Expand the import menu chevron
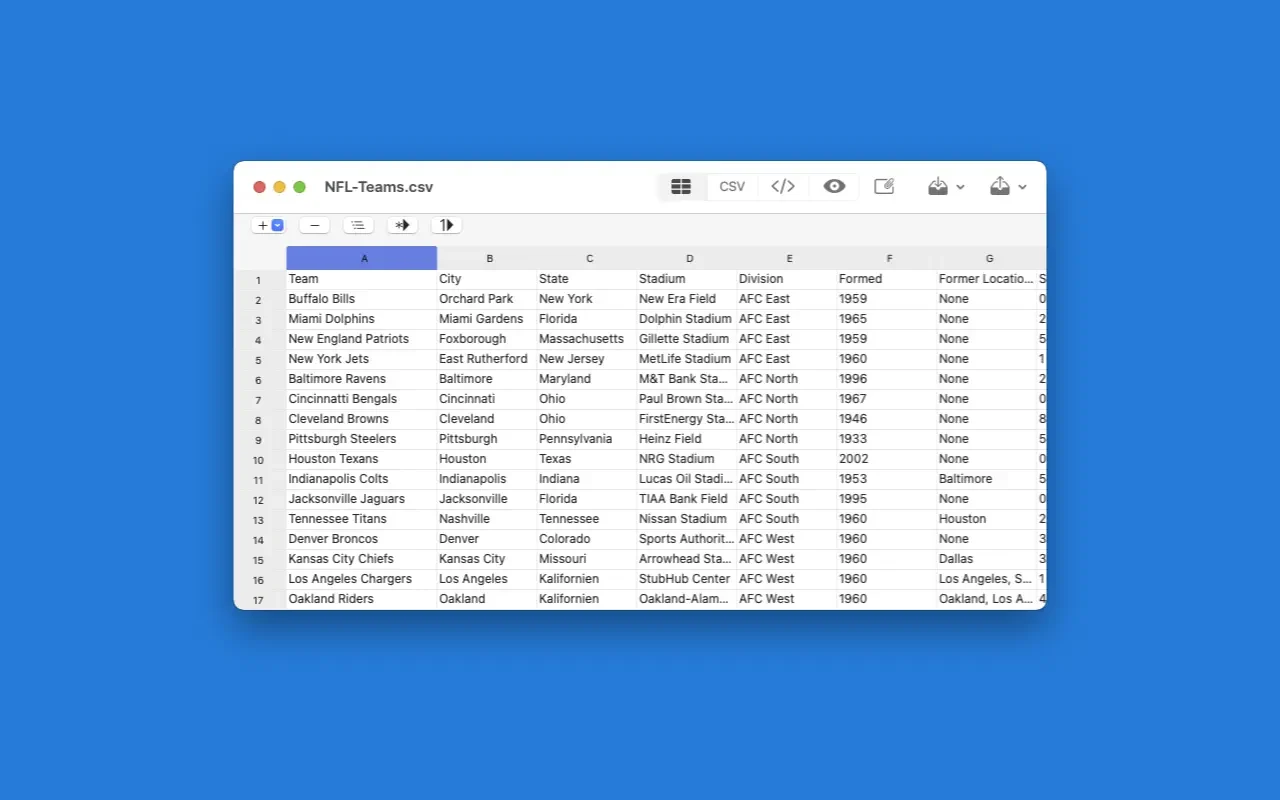 pos(961,187)
